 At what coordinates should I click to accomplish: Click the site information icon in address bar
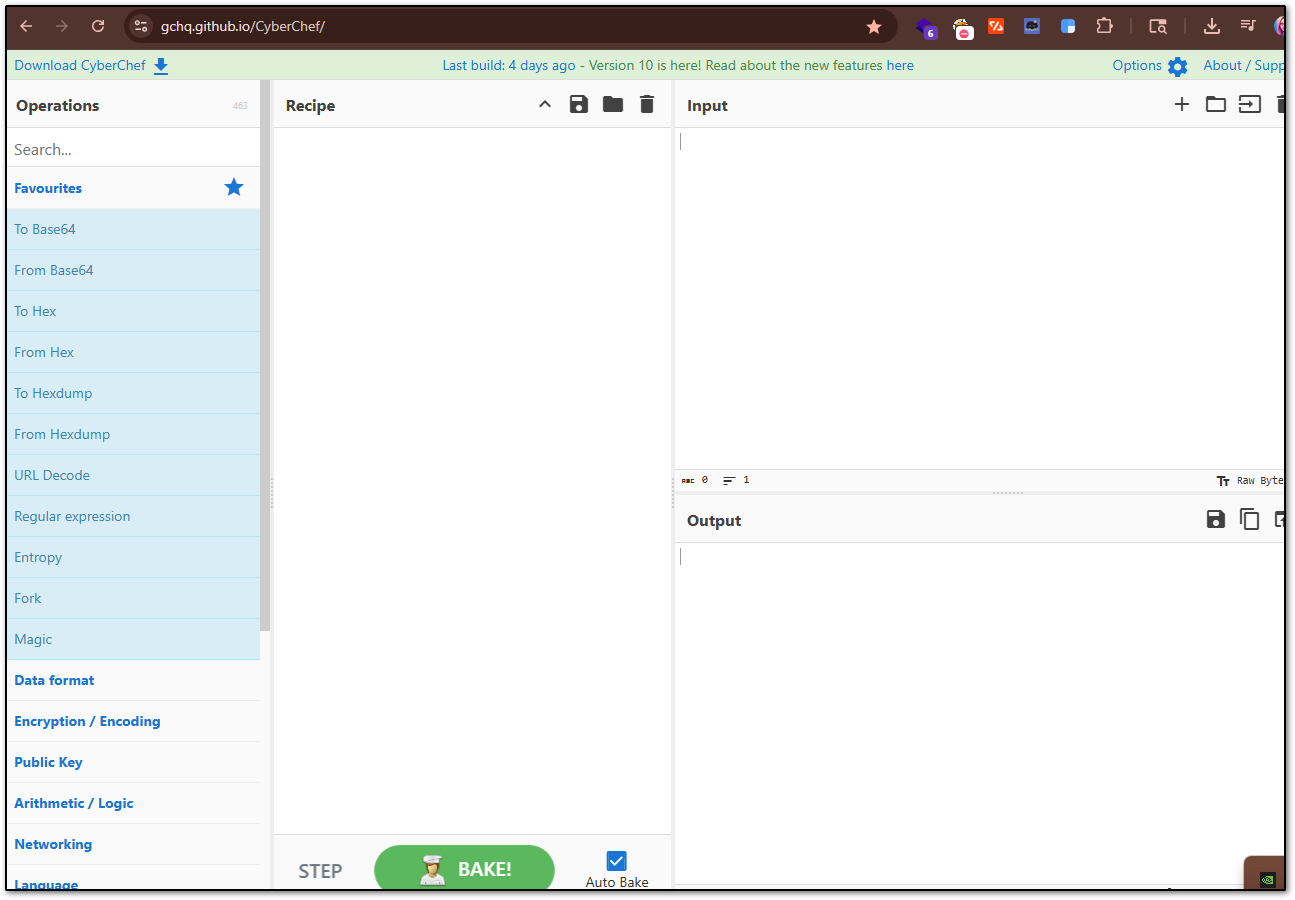click(141, 26)
